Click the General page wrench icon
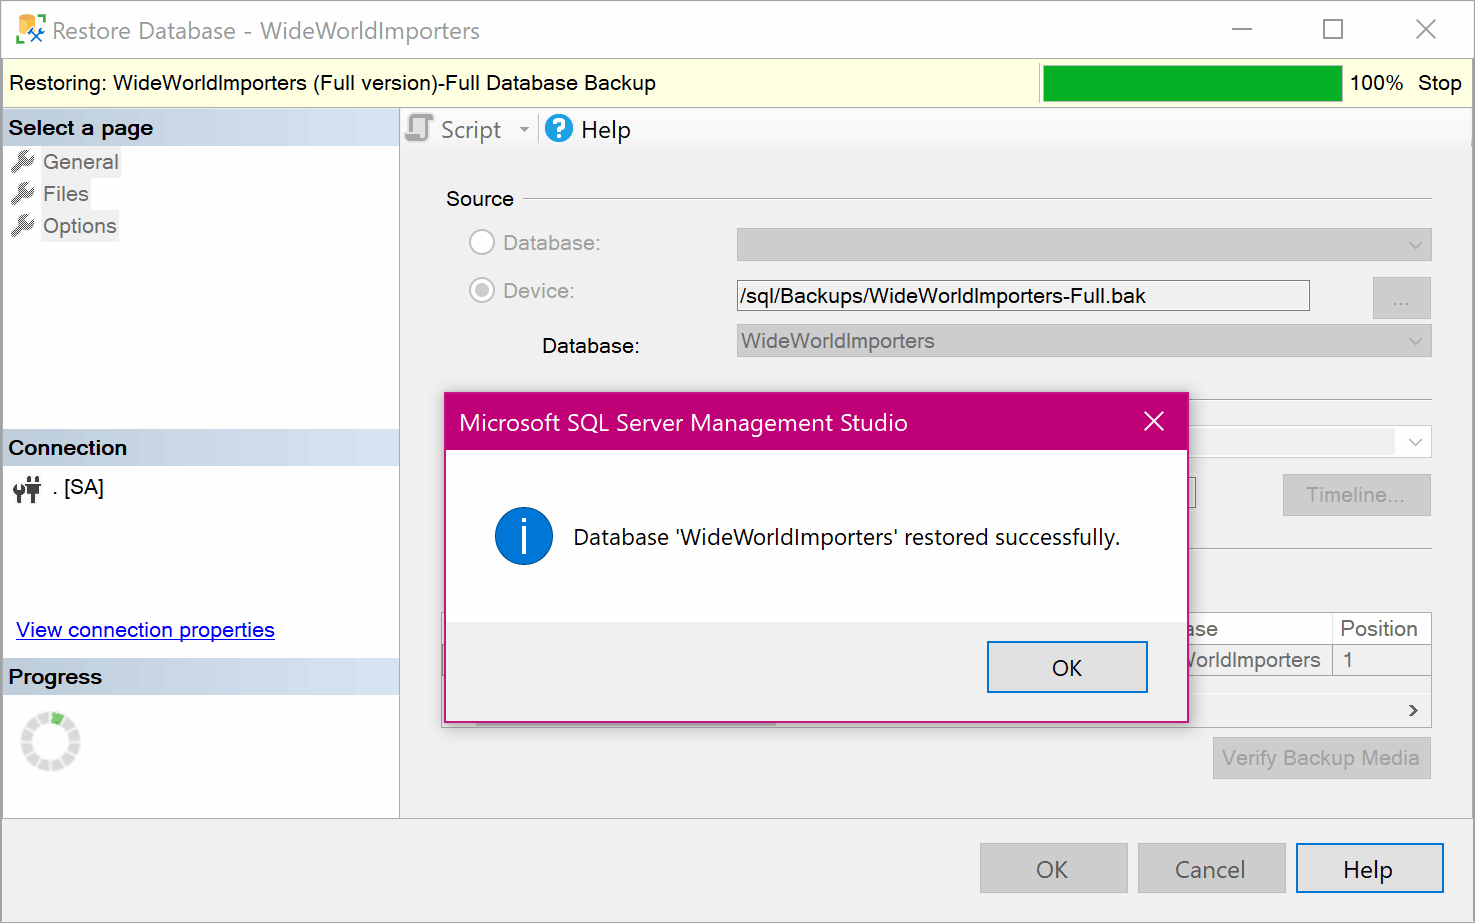 point(24,161)
